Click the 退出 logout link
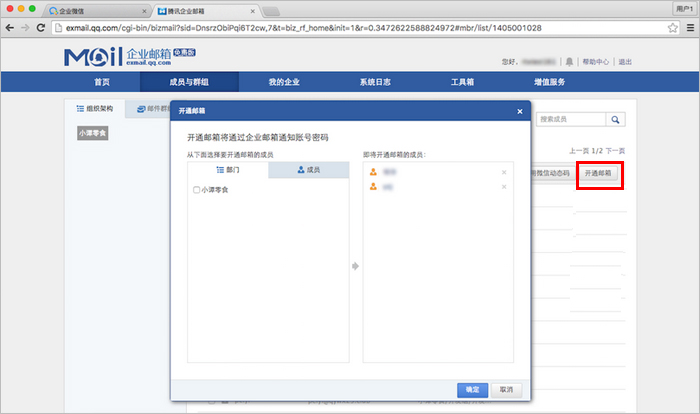 tap(625, 62)
